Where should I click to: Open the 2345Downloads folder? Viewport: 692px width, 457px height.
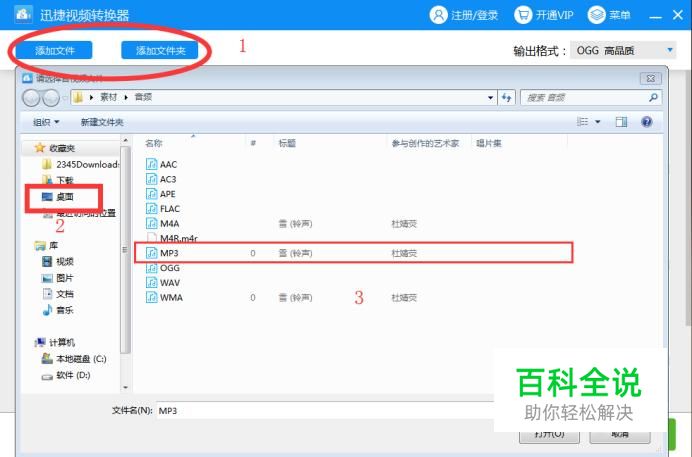click(x=80, y=165)
